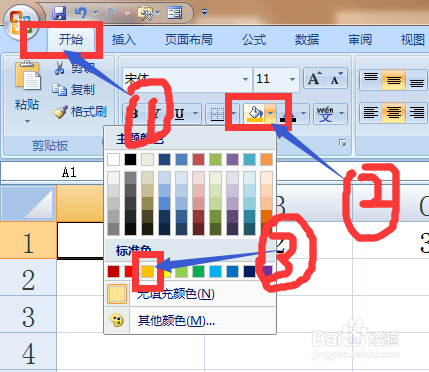Open the 页面布局 tab
This screenshot has height=372, width=429.
tap(189, 40)
